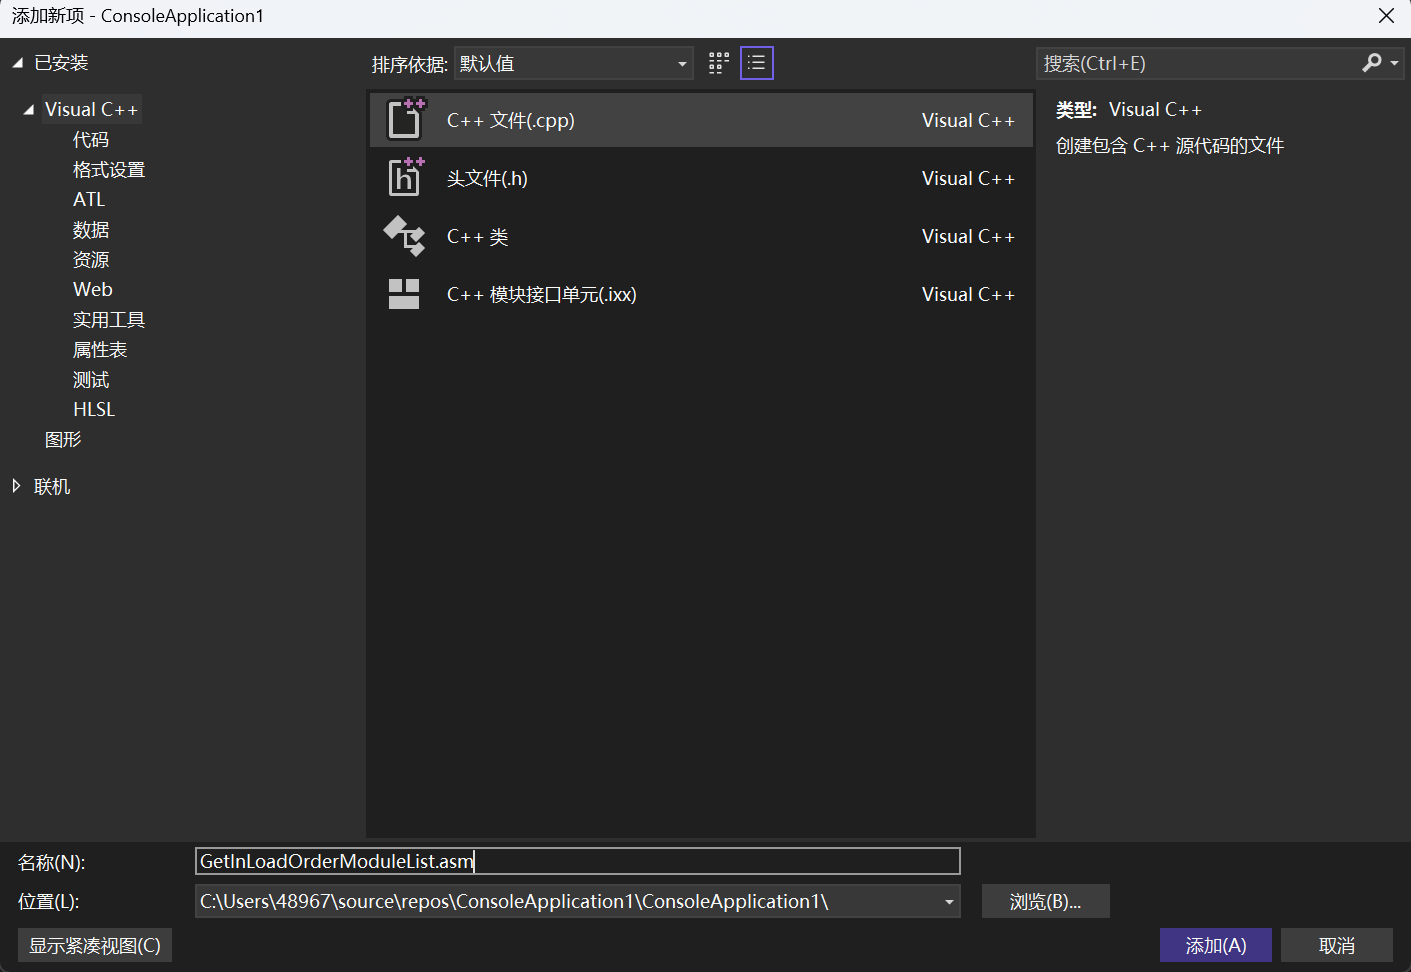
Task: Click into the 名称 file name field
Action: click(x=577, y=861)
